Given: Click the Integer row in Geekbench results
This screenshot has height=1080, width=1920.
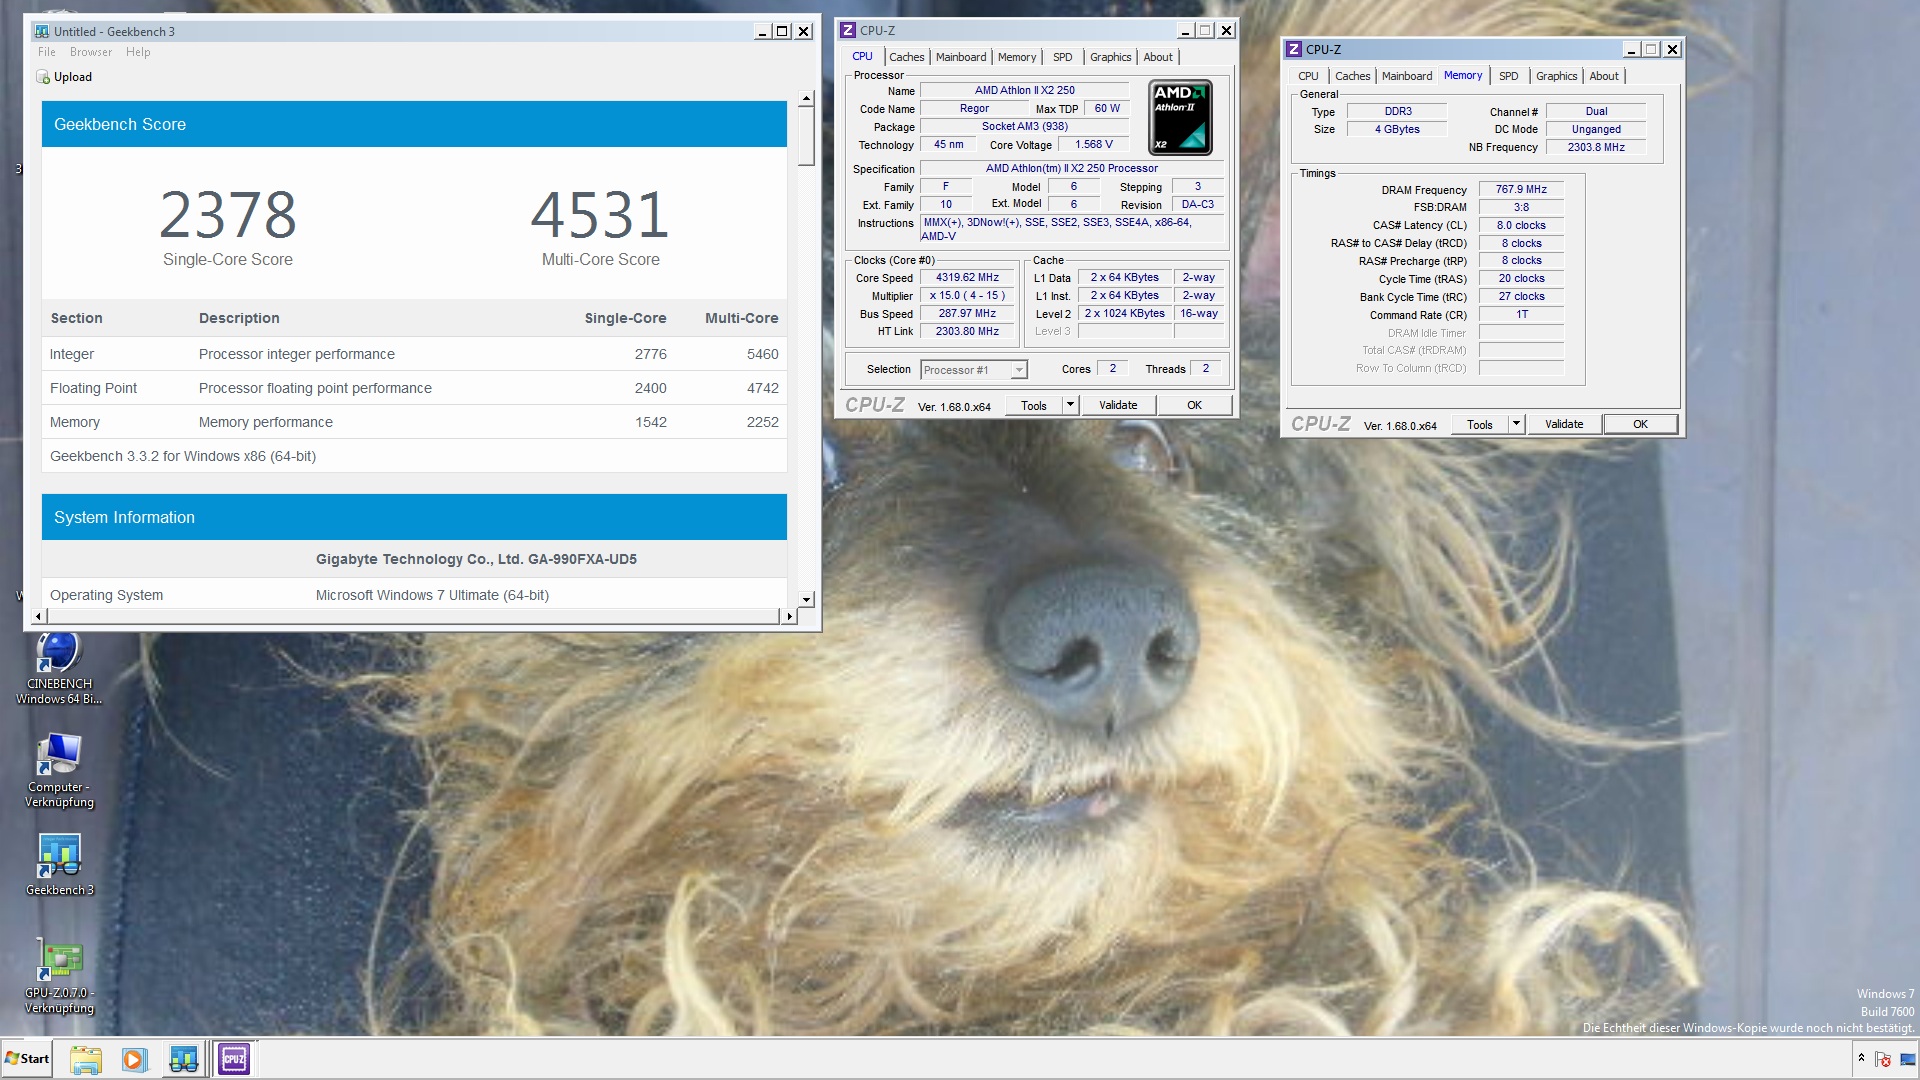Looking at the screenshot, I should click(414, 354).
